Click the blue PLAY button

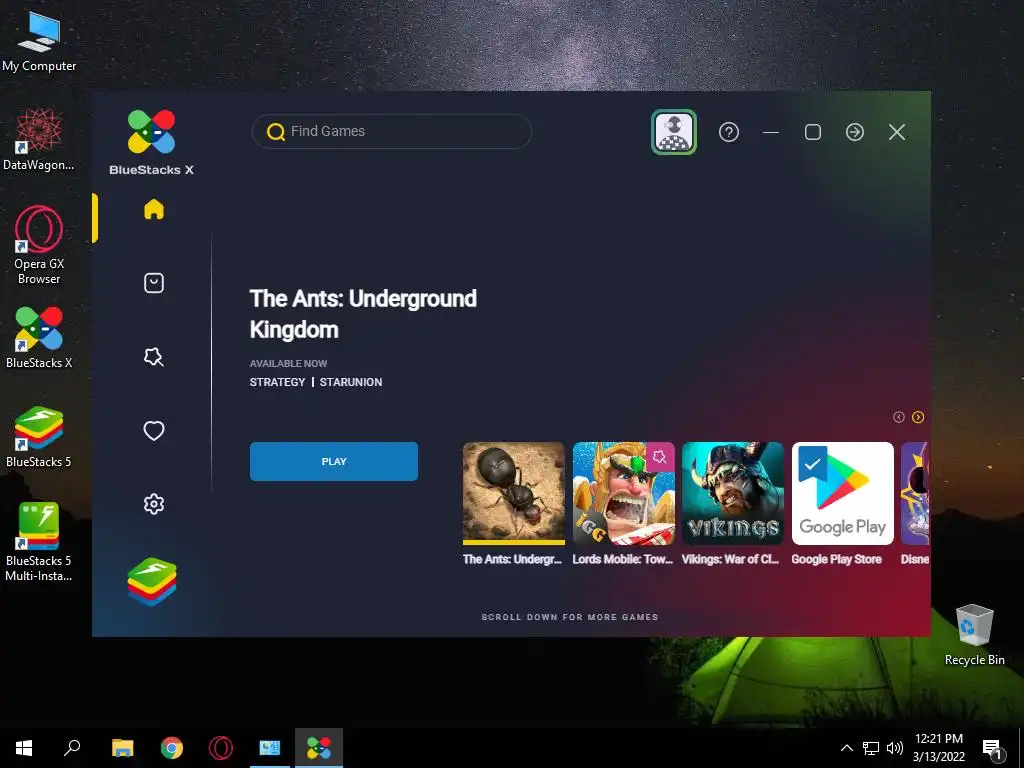click(334, 461)
